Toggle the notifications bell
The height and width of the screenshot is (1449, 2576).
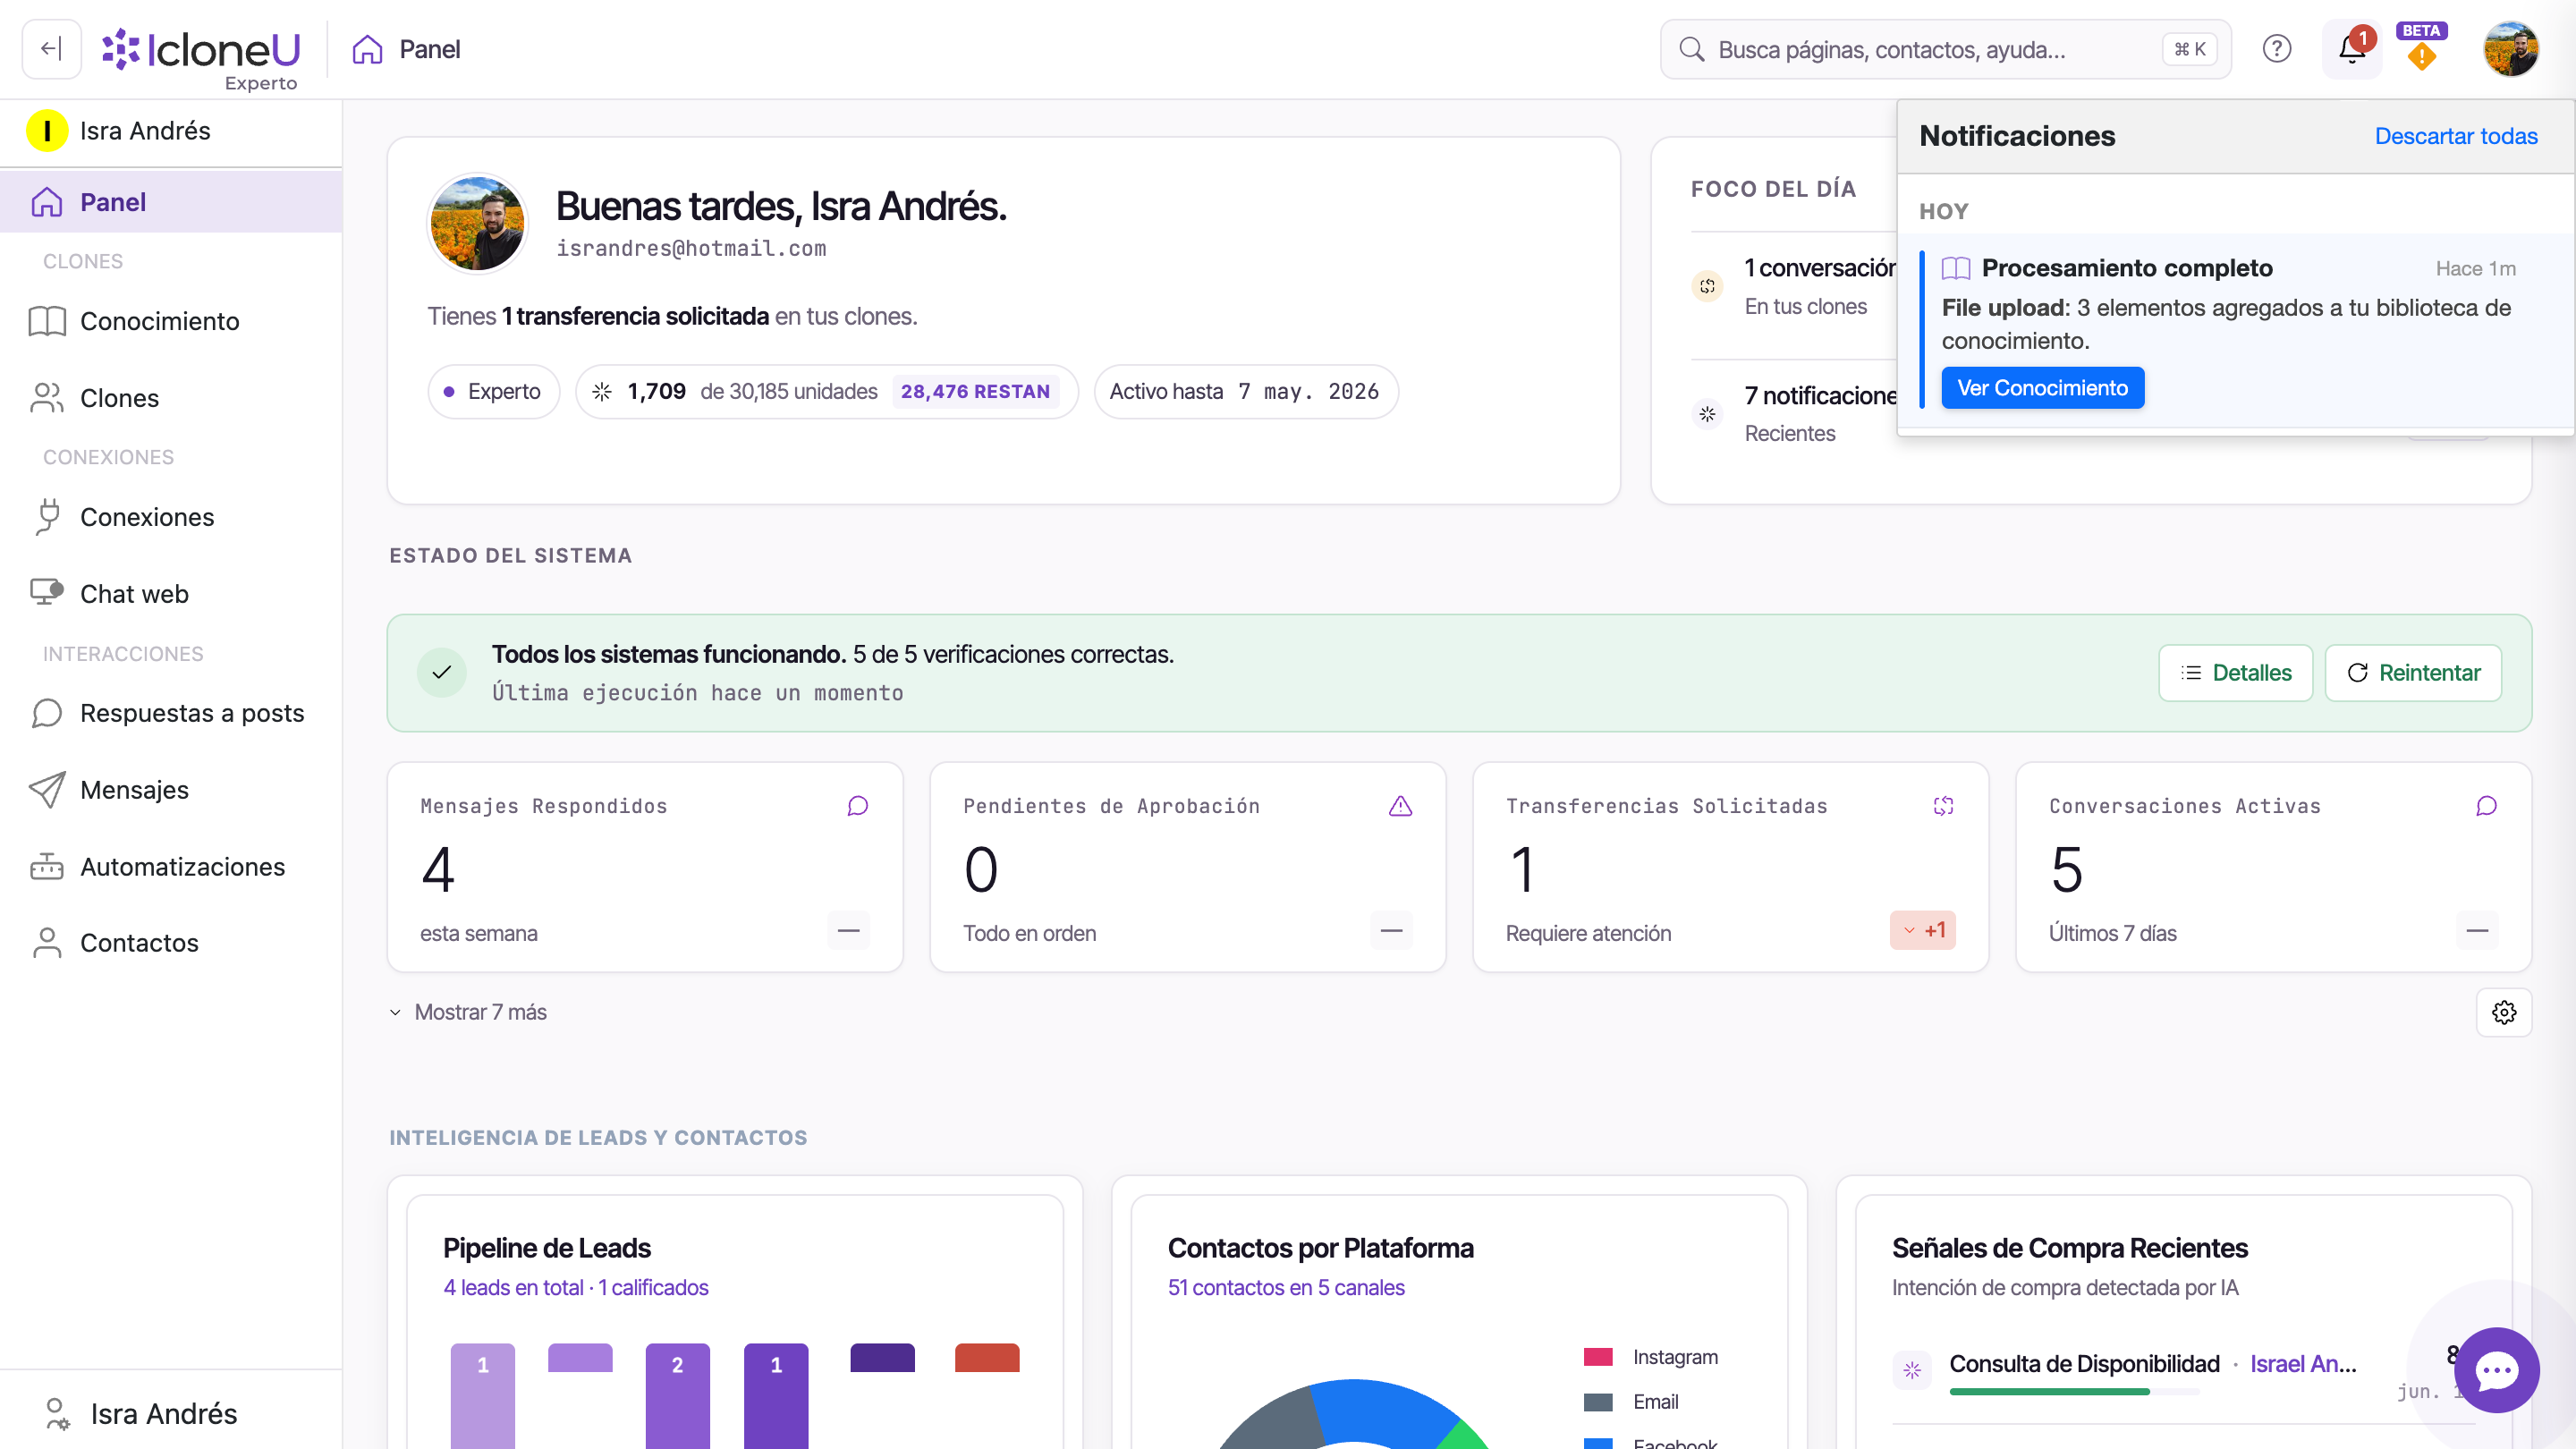(2351, 49)
